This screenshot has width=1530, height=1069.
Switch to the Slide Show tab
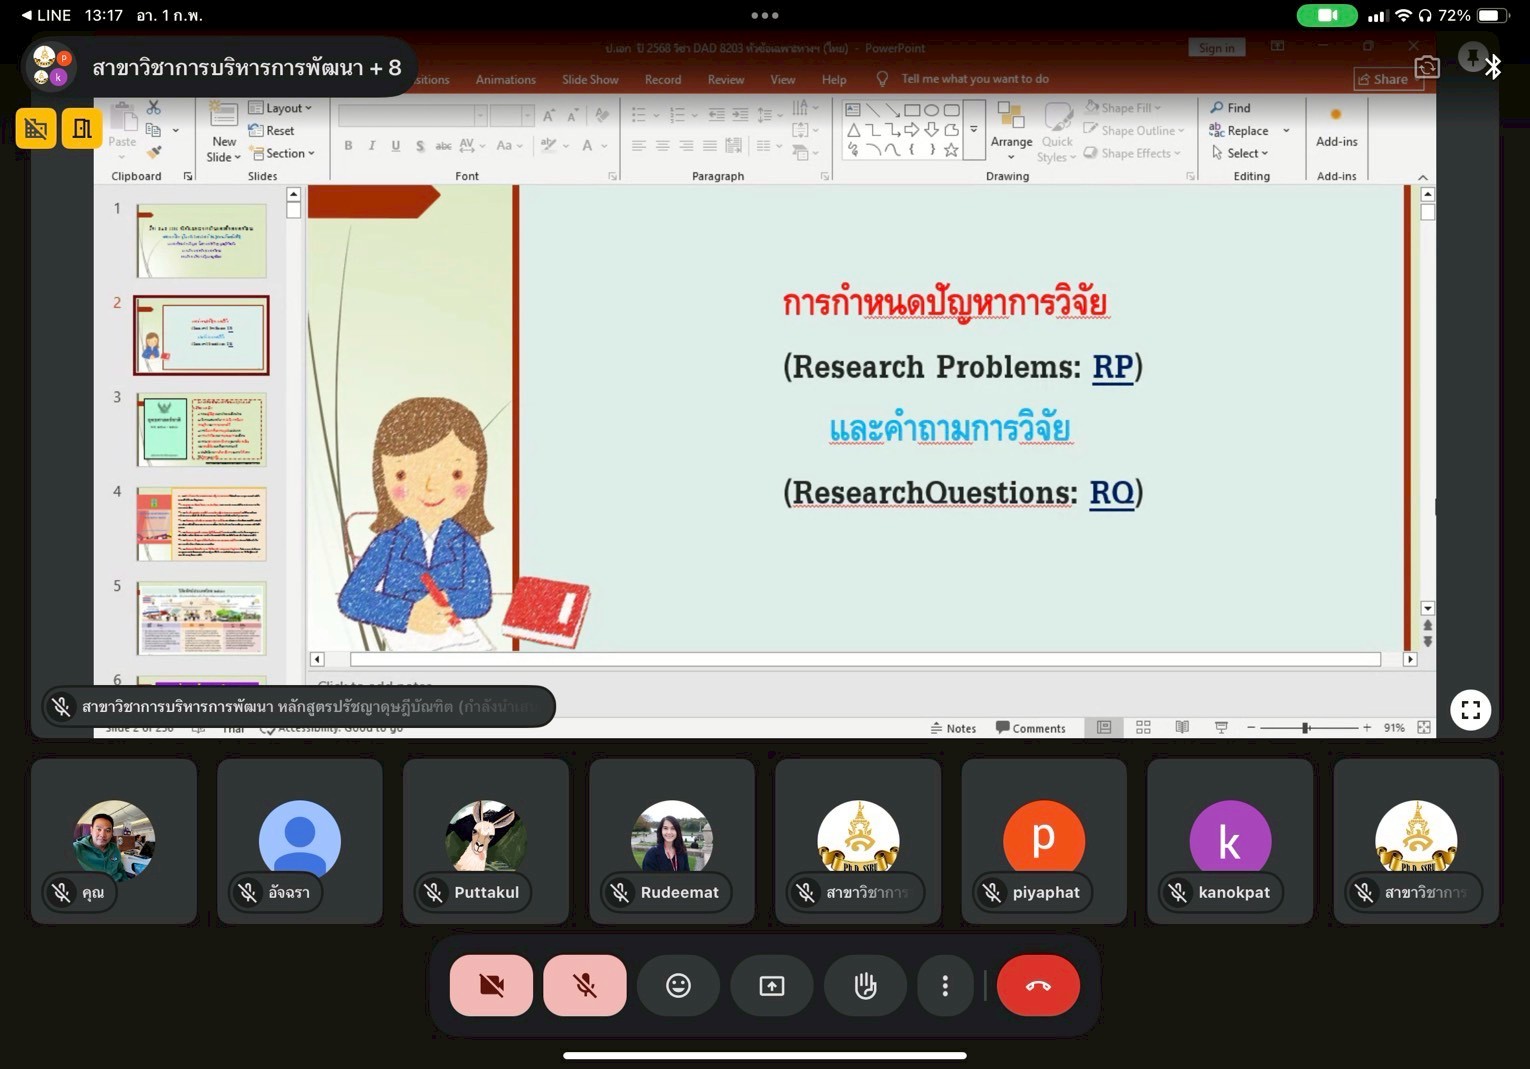(590, 80)
